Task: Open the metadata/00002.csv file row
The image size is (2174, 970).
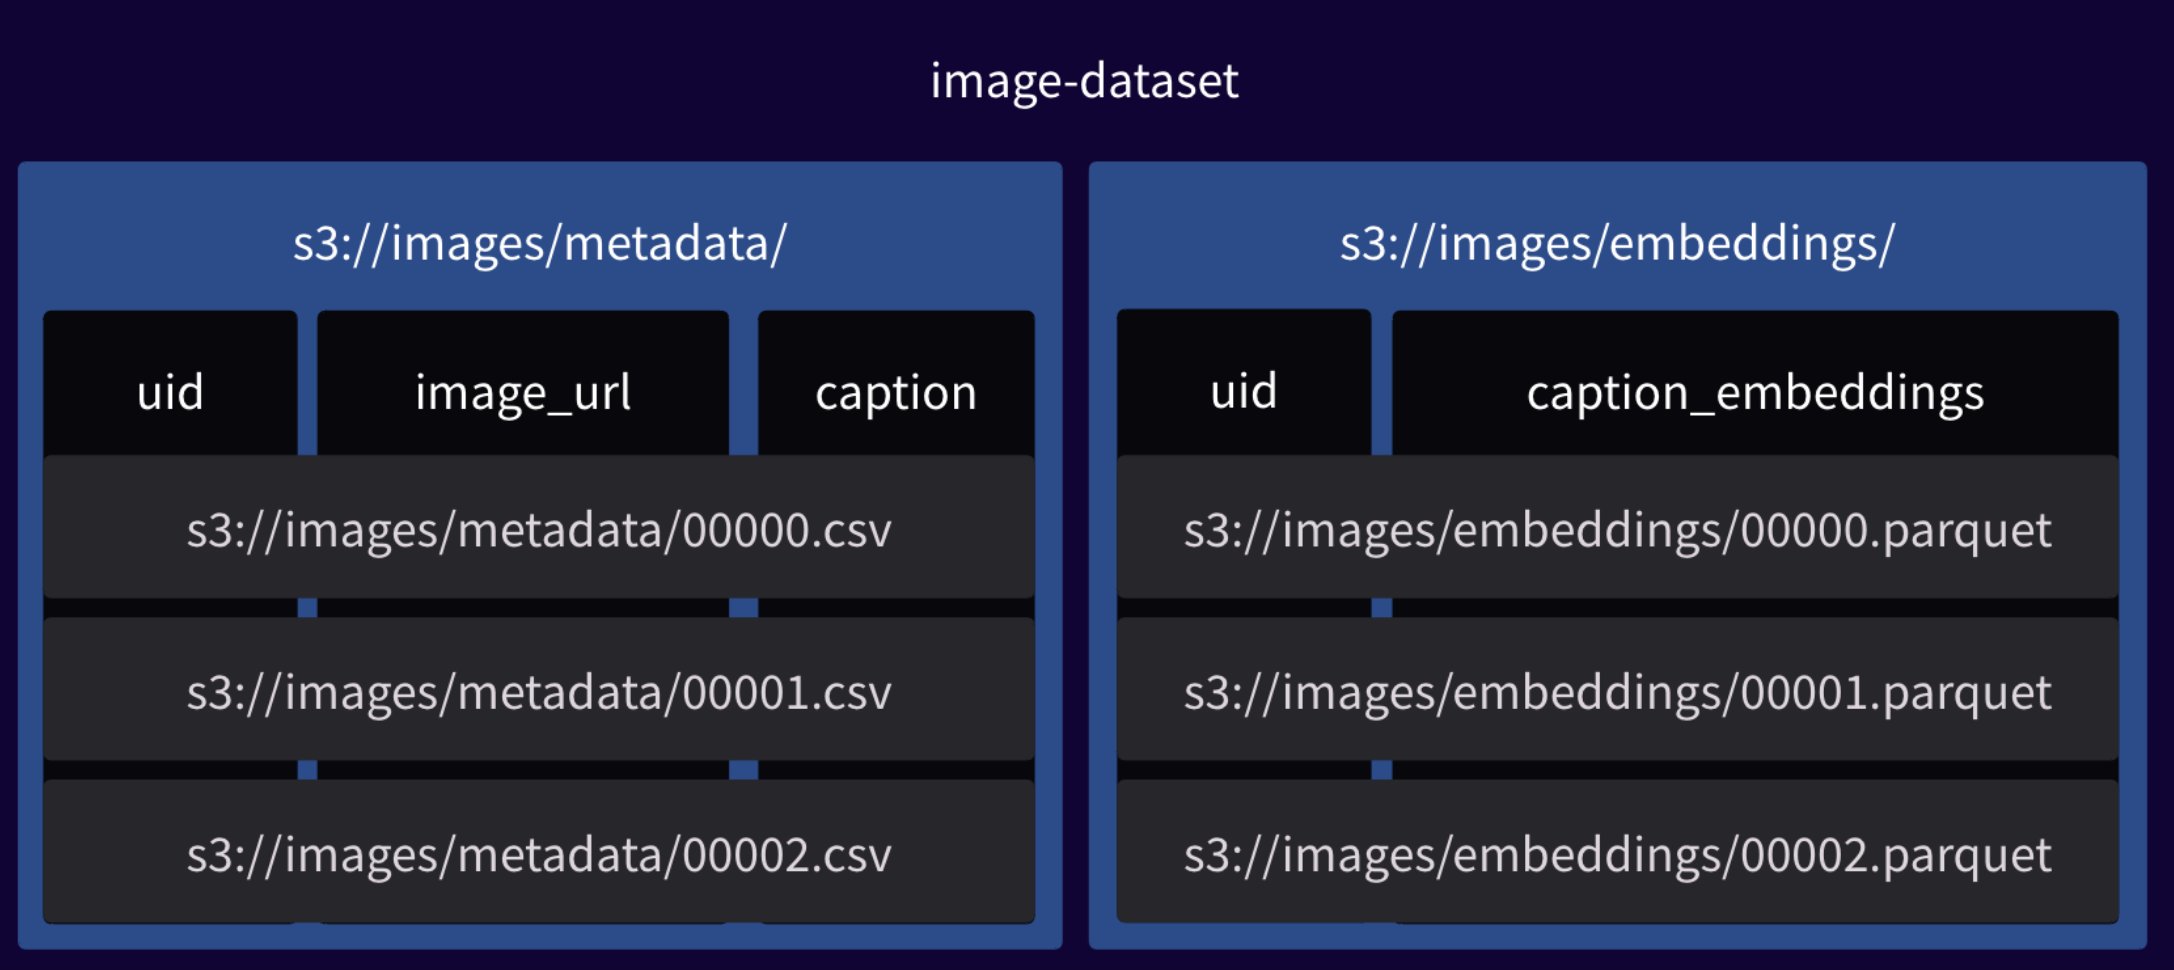Action: 539,851
